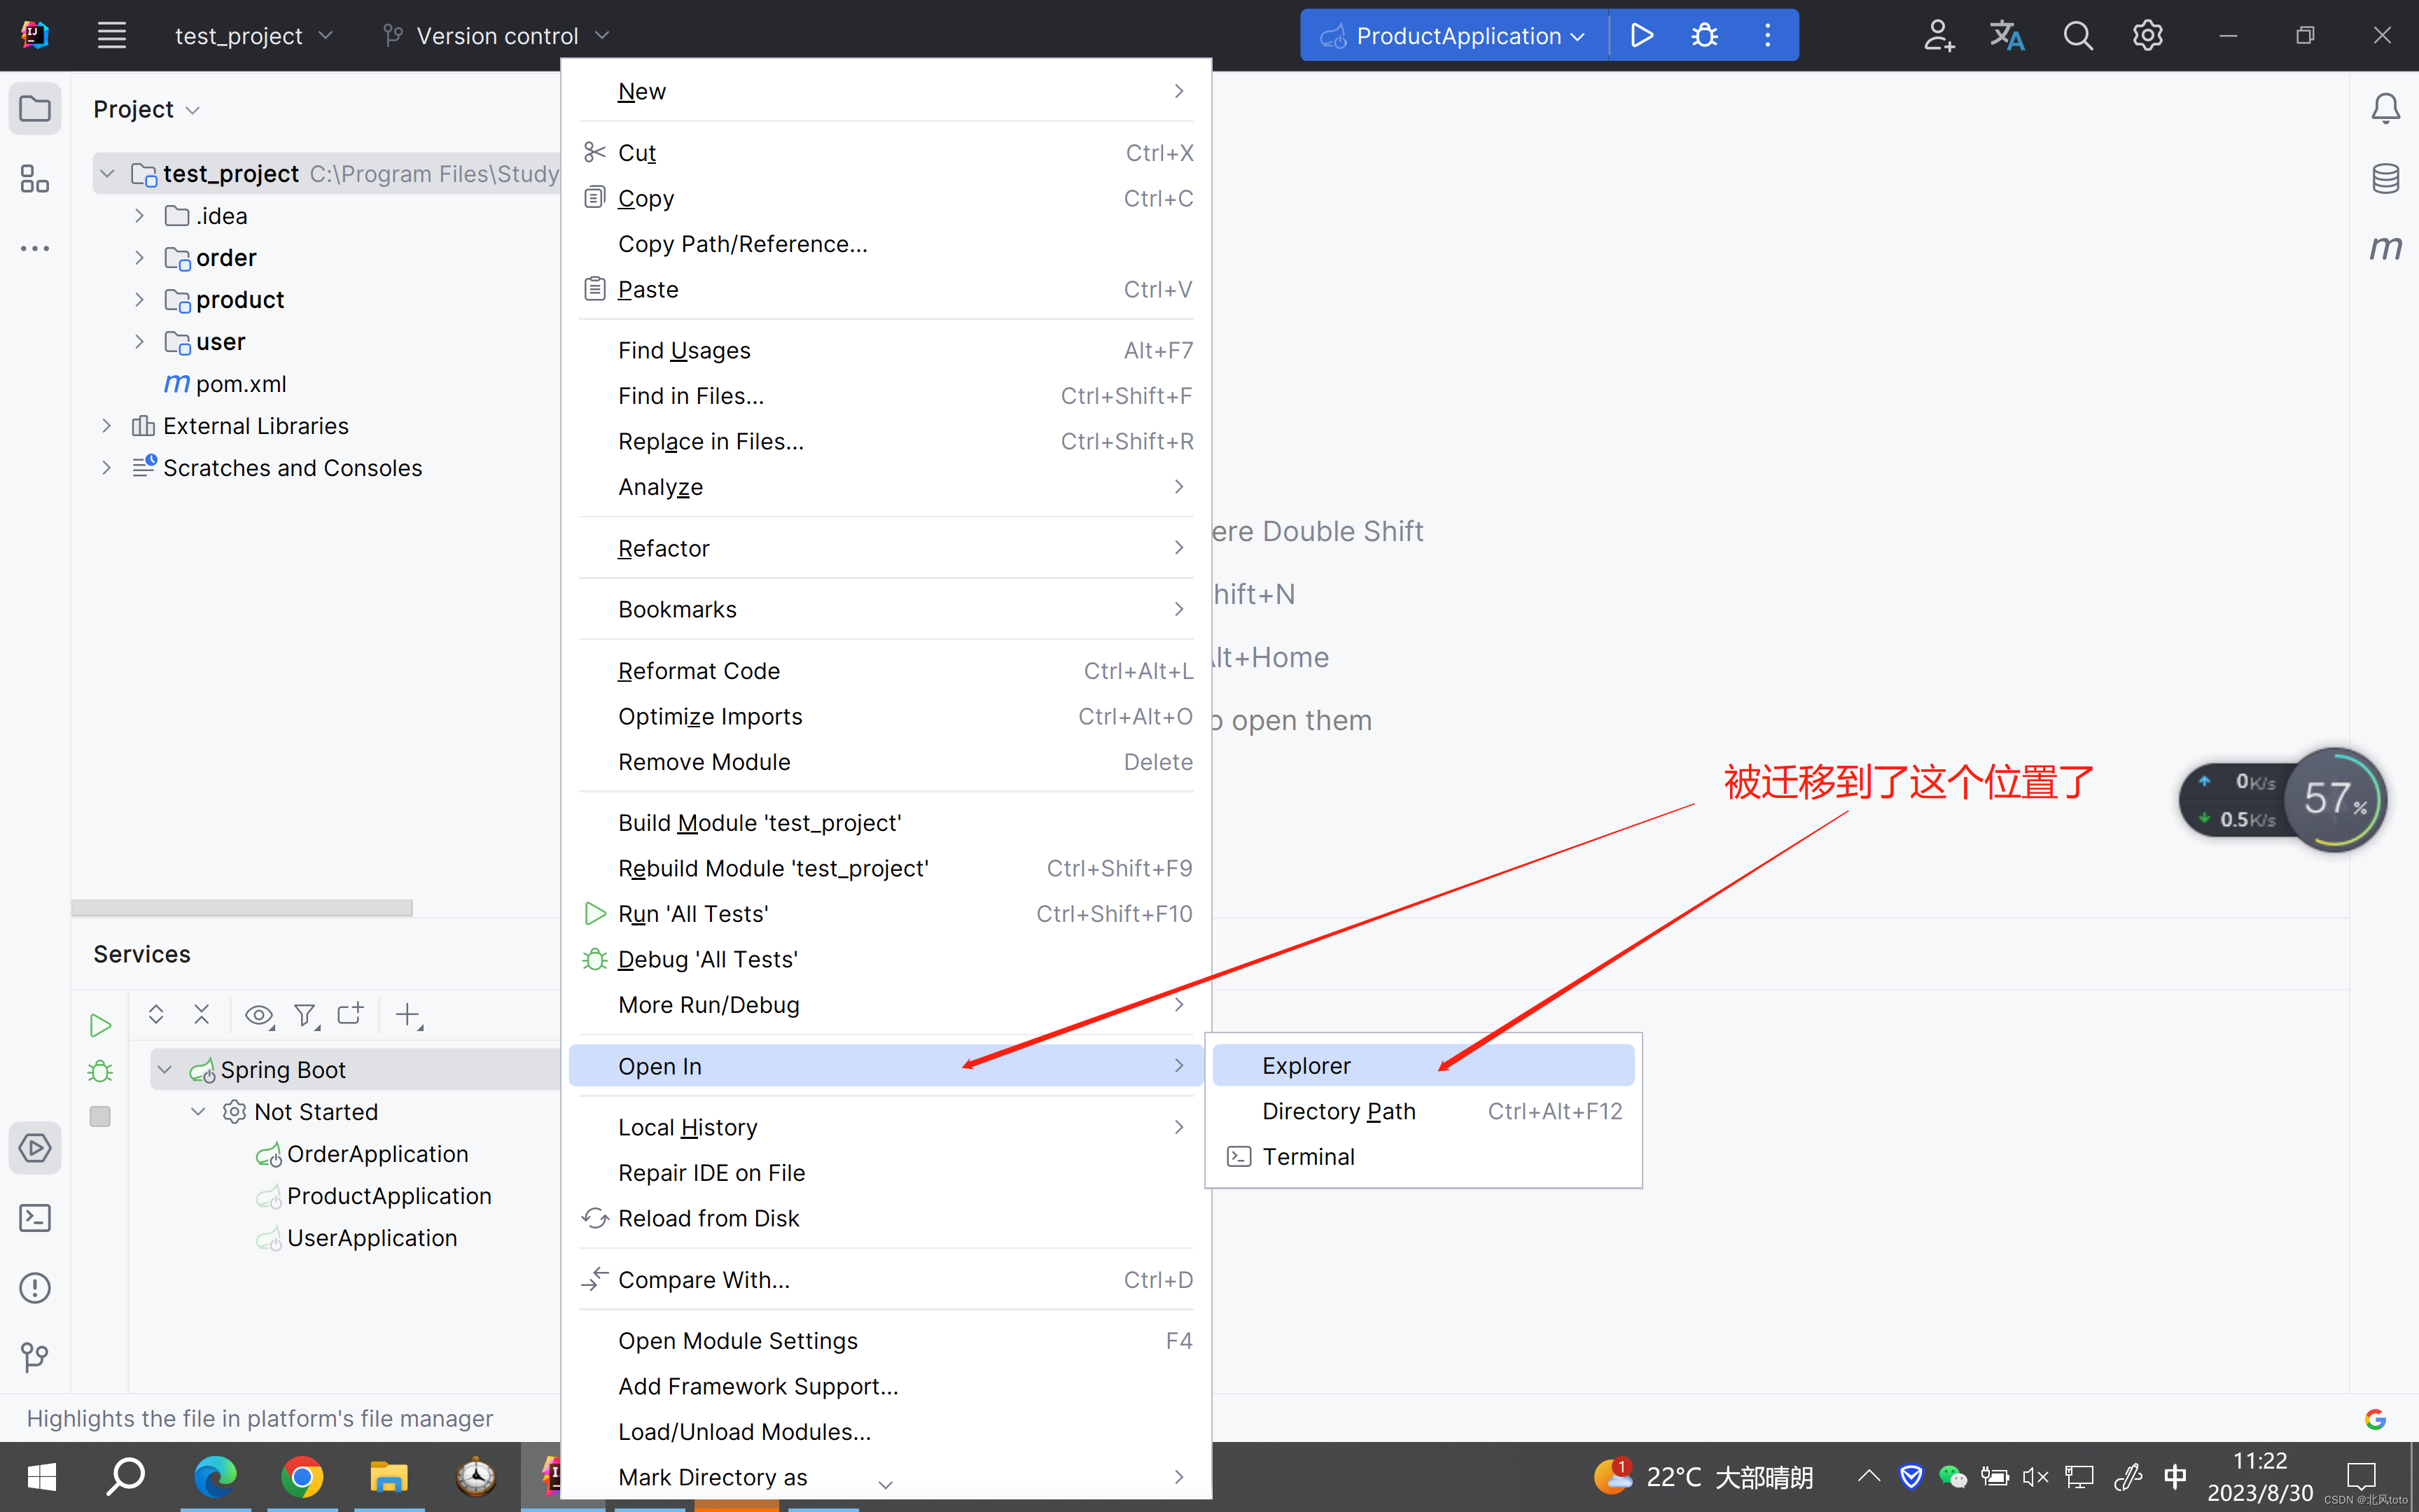Click the stop service square button
Viewport: 2419px width, 1512px height.
100,1116
